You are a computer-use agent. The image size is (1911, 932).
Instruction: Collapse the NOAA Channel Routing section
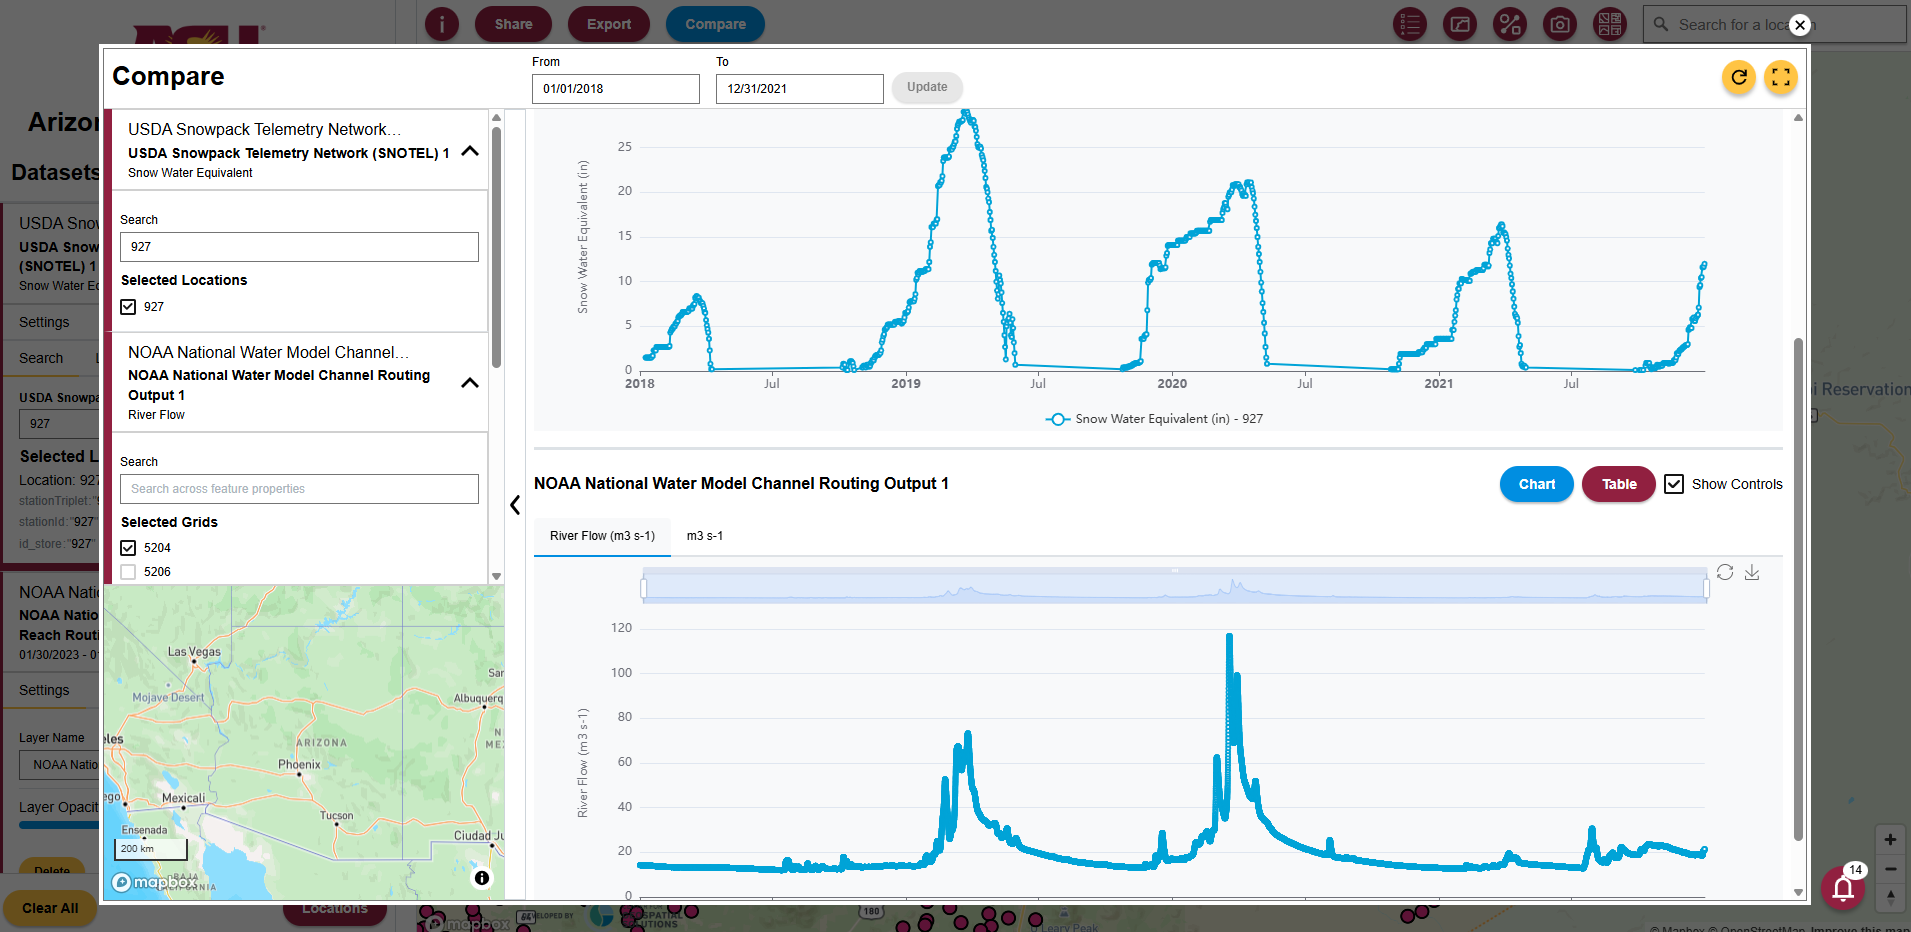pyautogui.click(x=470, y=383)
